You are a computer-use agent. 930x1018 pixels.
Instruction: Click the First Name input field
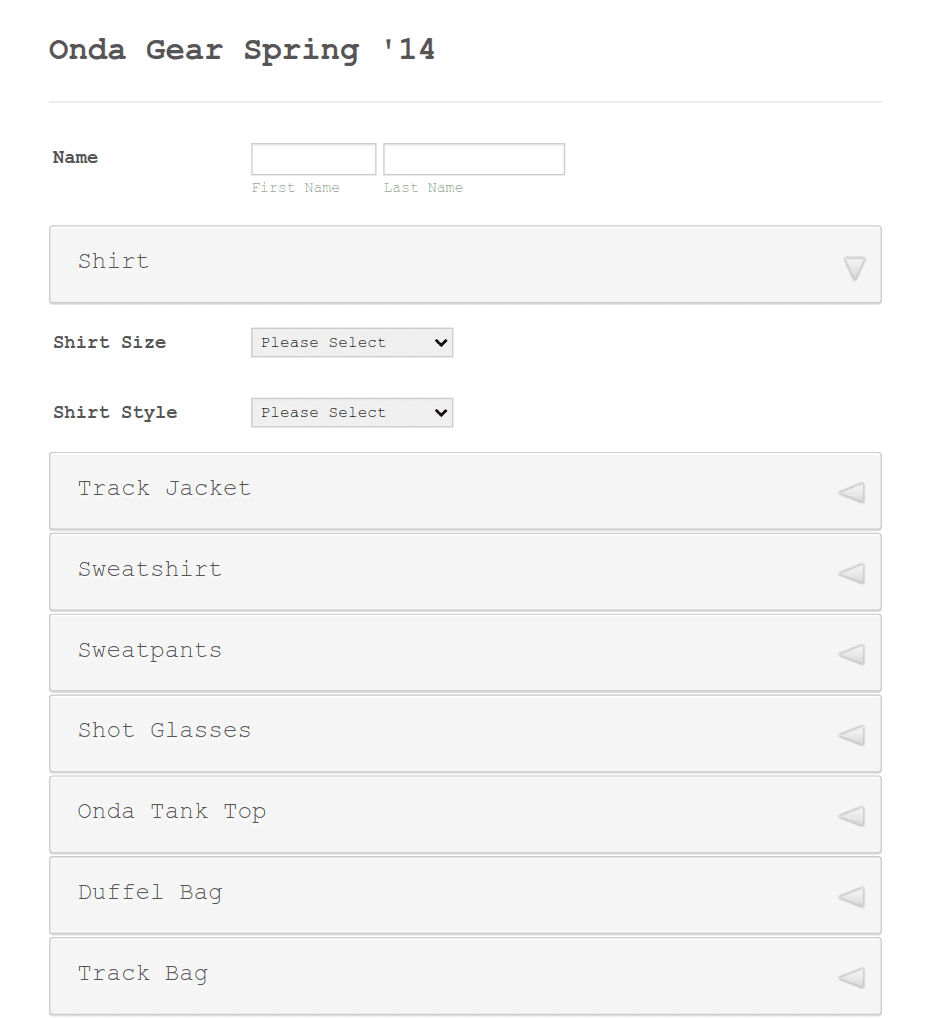coord(314,159)
